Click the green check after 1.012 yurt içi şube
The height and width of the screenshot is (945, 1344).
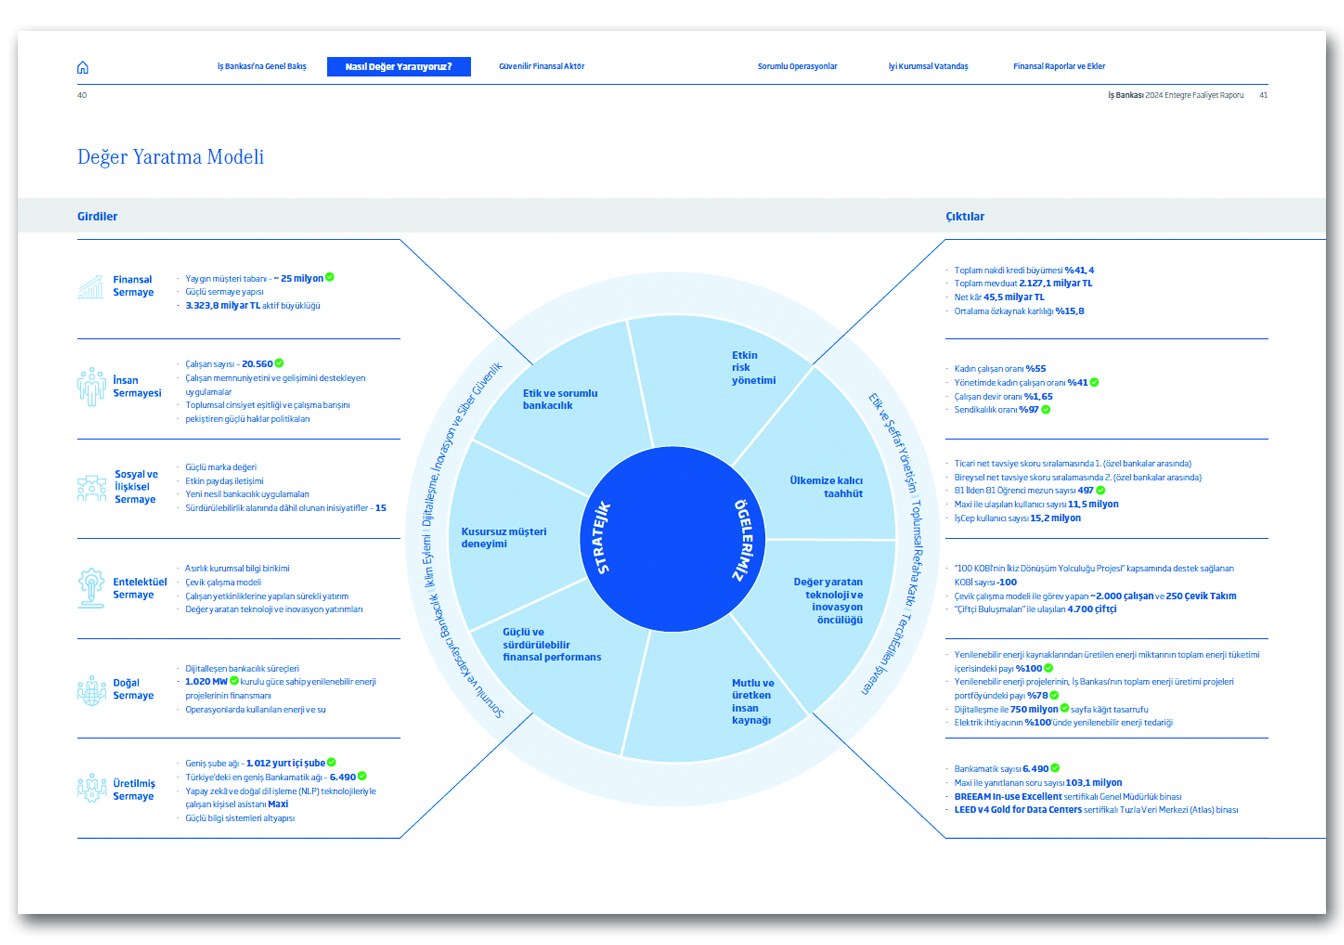[331, 763]
